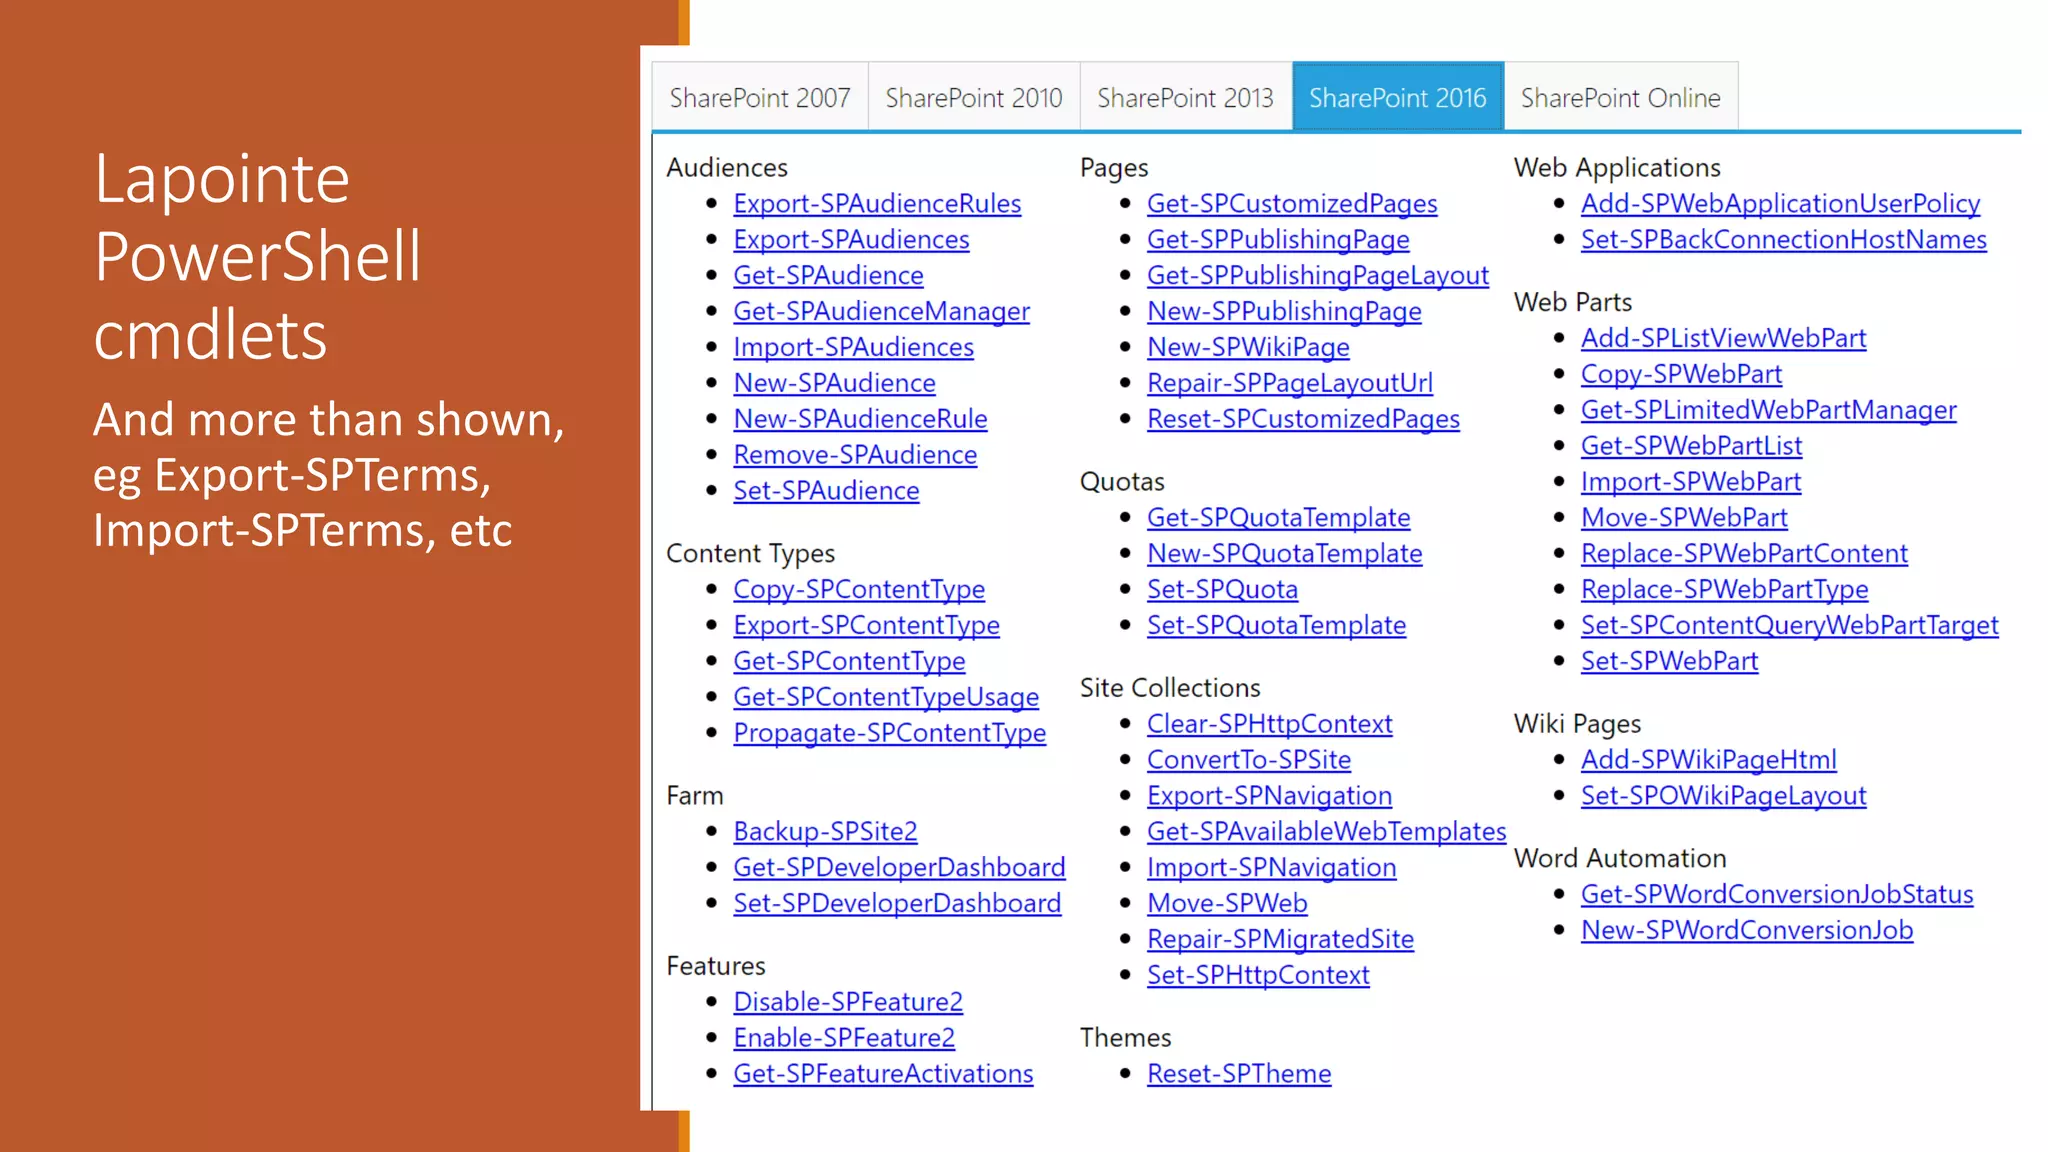The height and width of the screenshot is (1152, 2048).
Task: Click the Move-SPWebPart link
Action: click(1684, 518)
